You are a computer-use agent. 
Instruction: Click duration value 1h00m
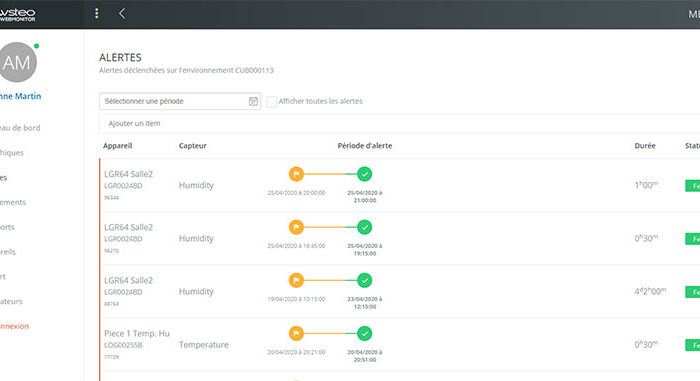(x=646, y=185)
